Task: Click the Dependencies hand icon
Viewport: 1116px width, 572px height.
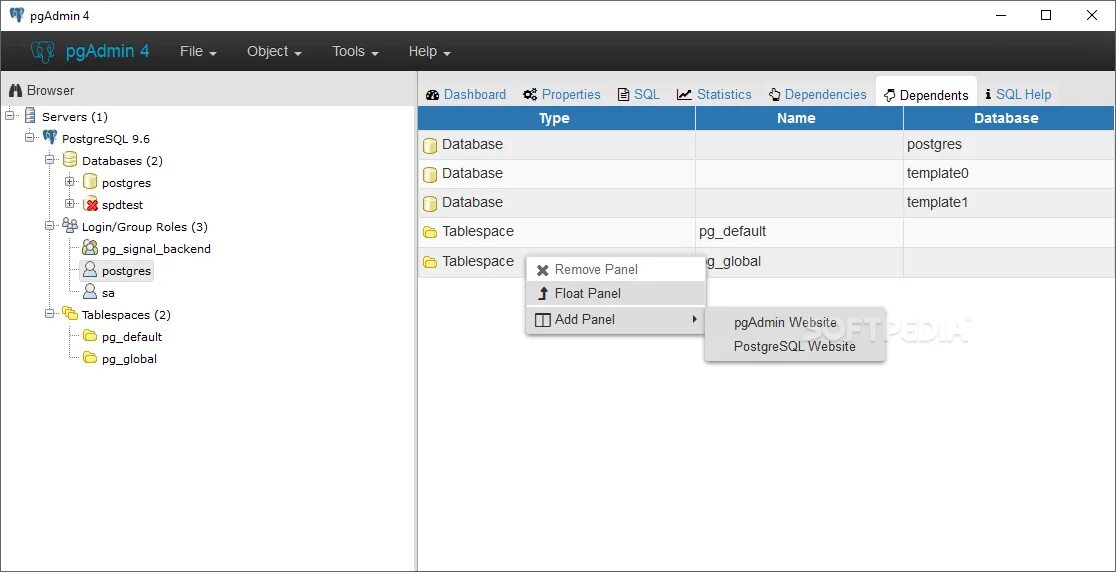Action: 775,95
